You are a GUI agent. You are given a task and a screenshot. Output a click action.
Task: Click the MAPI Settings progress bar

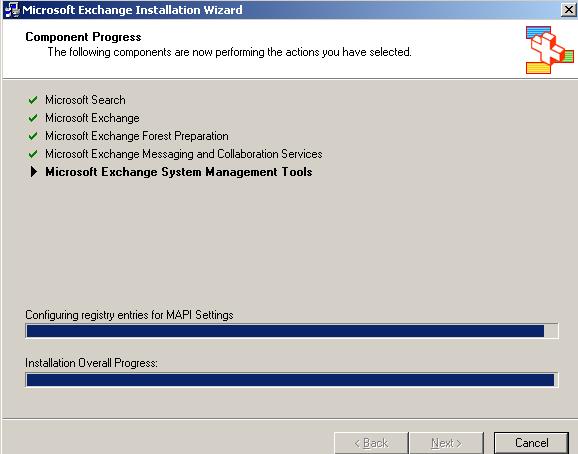pos(292,331)
